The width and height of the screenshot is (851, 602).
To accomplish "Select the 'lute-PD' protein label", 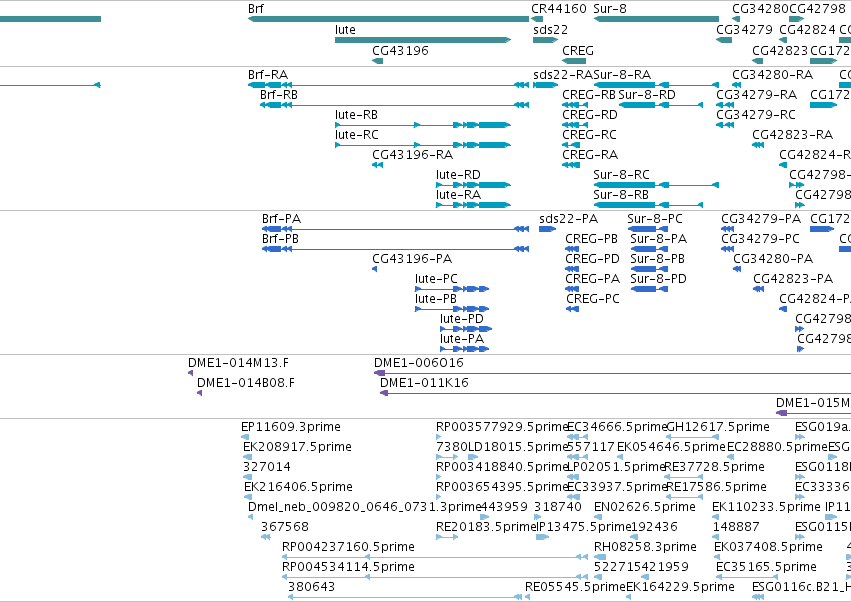I will point(462,319).
